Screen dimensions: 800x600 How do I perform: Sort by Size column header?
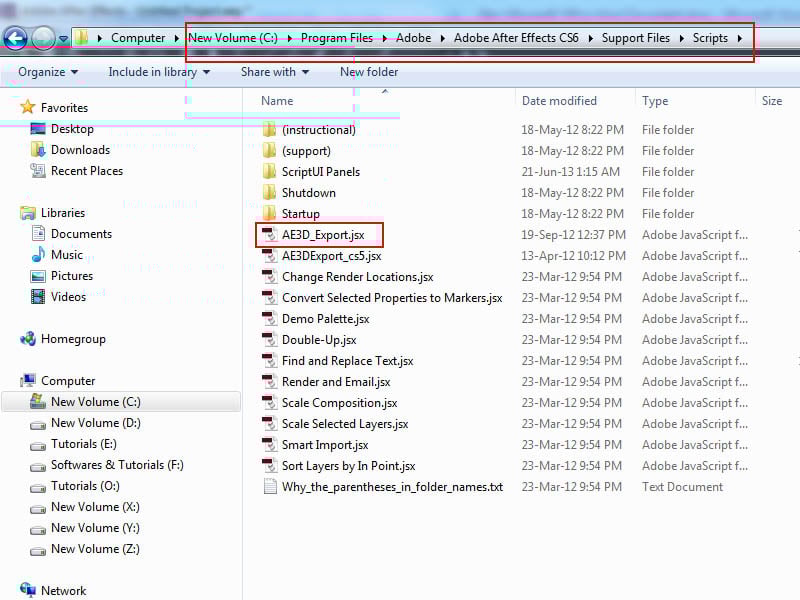click(x=772, y=101)
